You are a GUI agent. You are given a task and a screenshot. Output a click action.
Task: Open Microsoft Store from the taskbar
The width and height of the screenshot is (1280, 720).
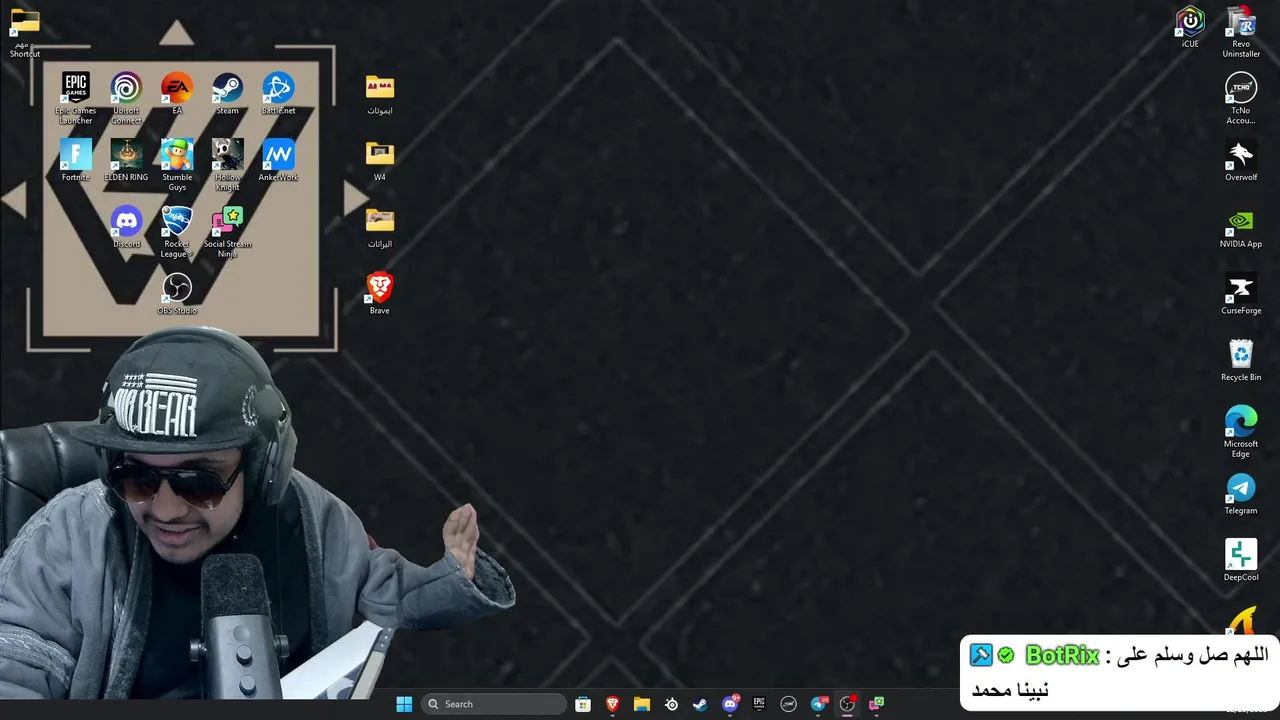(583, 704)
